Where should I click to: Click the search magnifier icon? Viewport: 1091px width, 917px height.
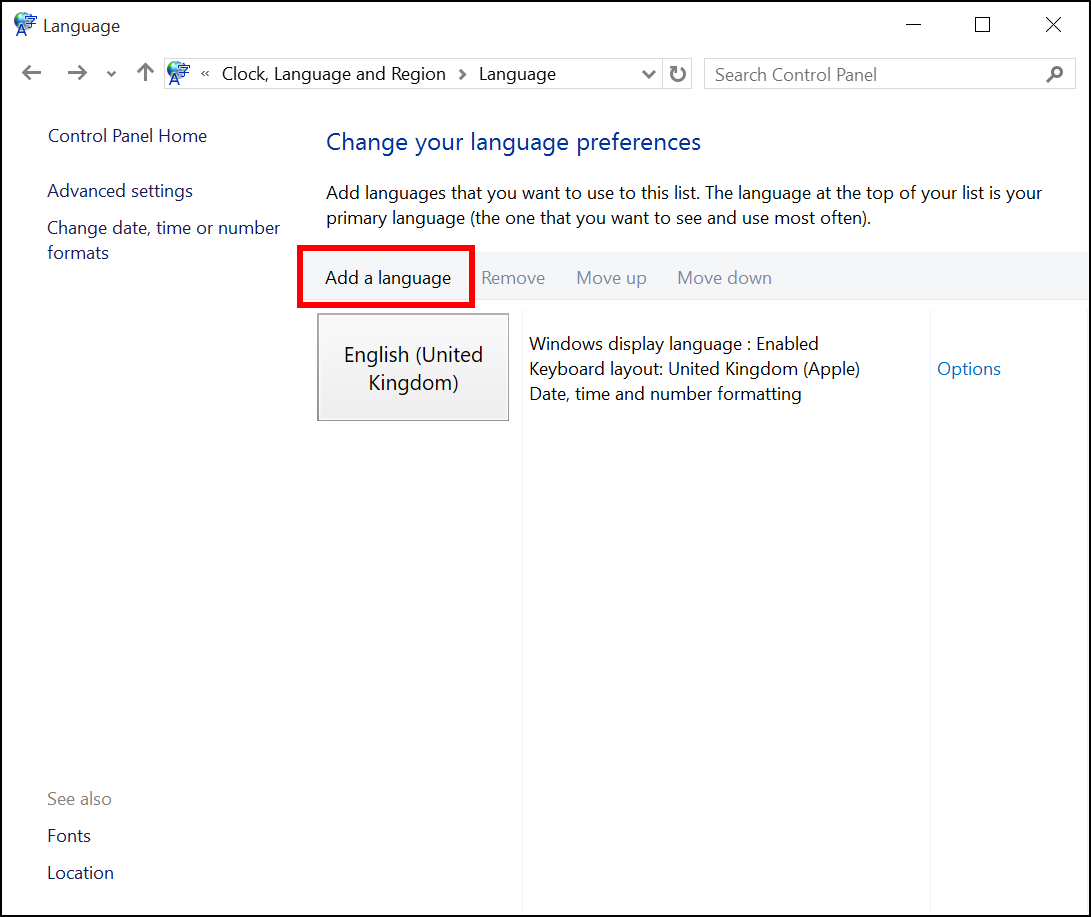tap(1055, 74)
